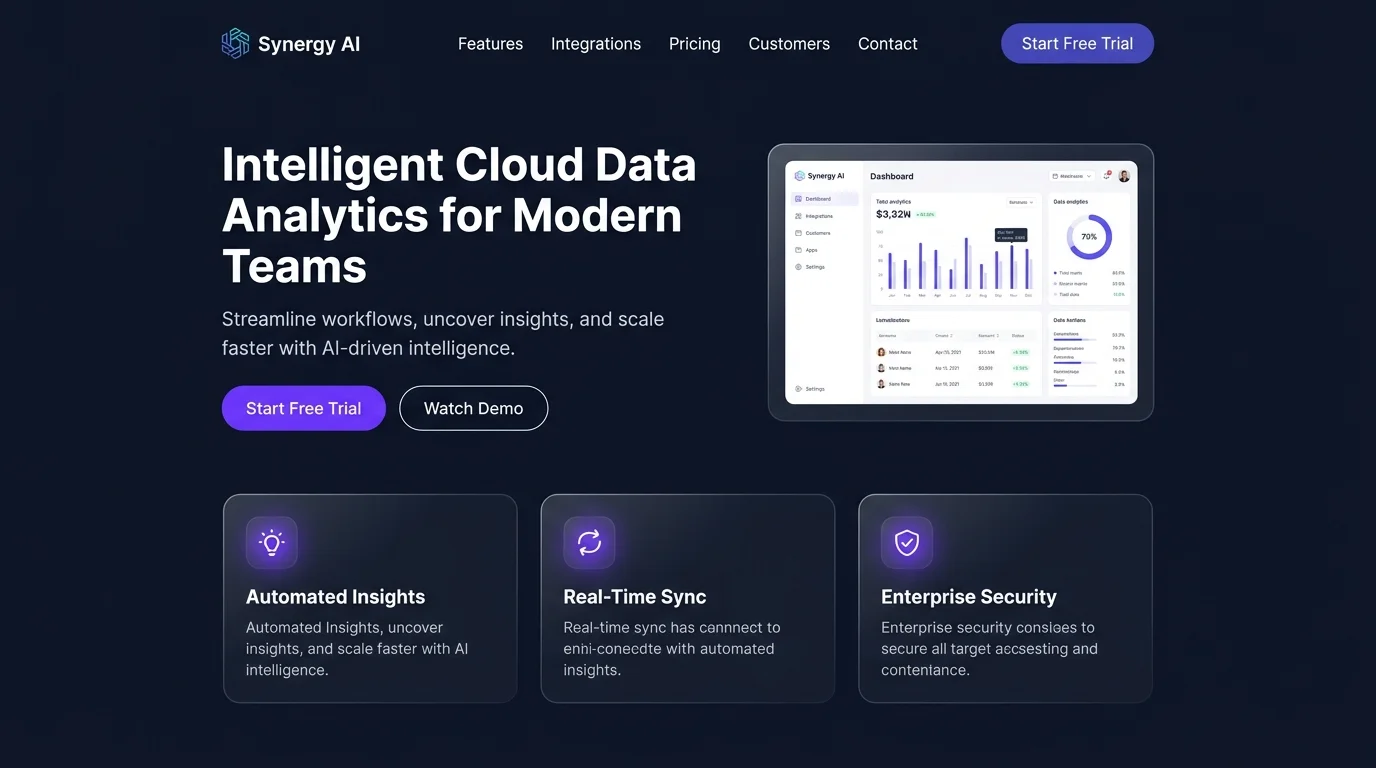Click the "Real-Time Sync" card title
The image size is (1376, 768).
coord(635,597)
